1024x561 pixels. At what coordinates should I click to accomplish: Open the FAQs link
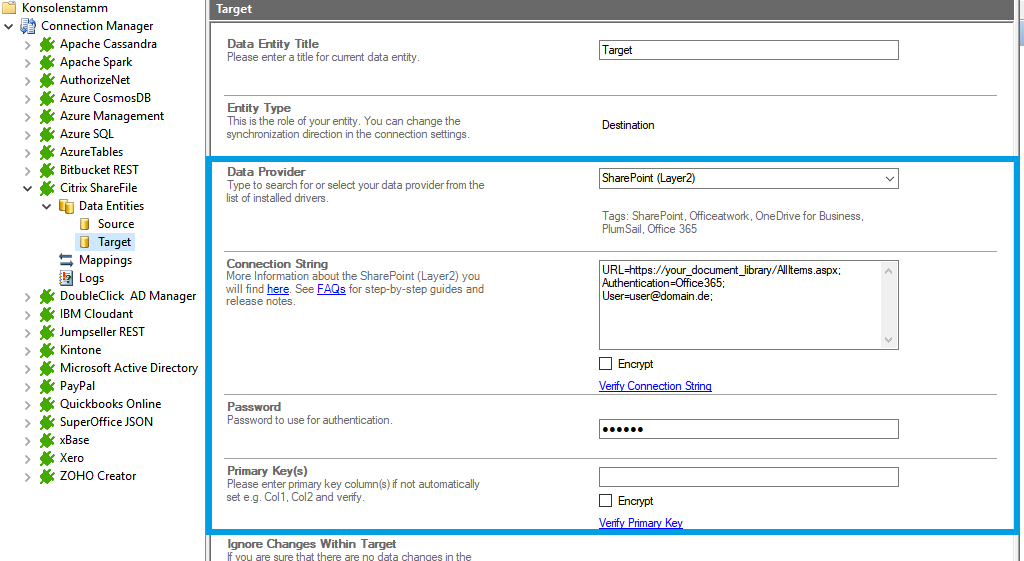331,289
